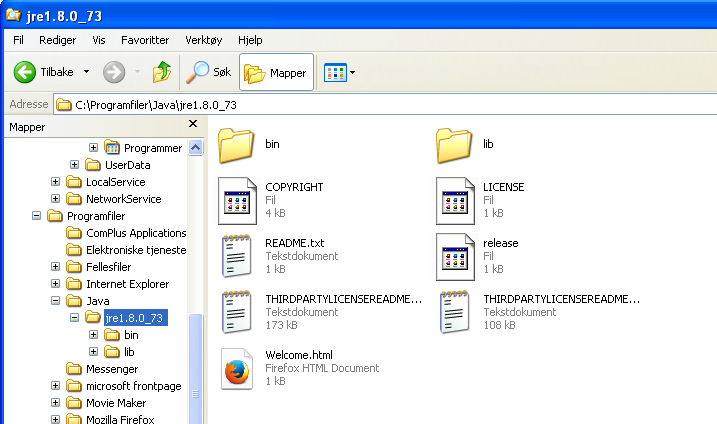Click the release file name label

pyautogui.click(x=501, y=243)
